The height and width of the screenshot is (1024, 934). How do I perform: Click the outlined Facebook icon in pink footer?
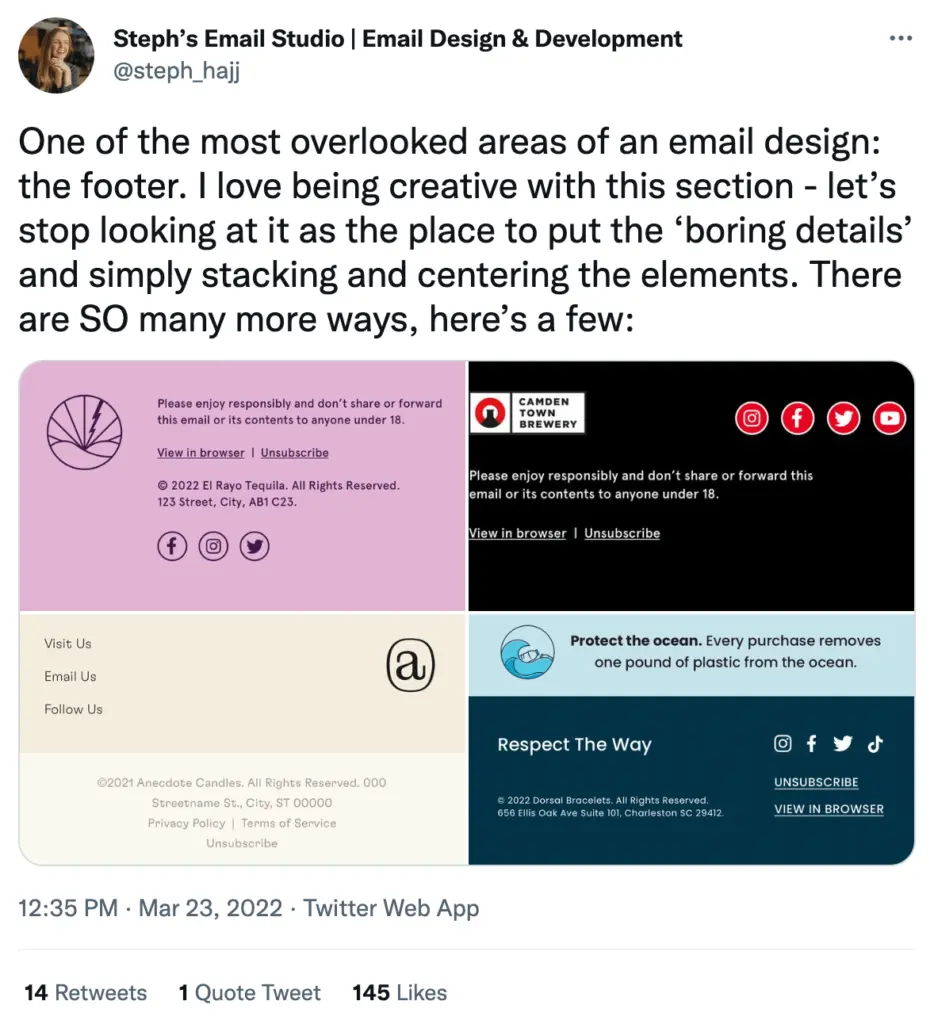172,546
